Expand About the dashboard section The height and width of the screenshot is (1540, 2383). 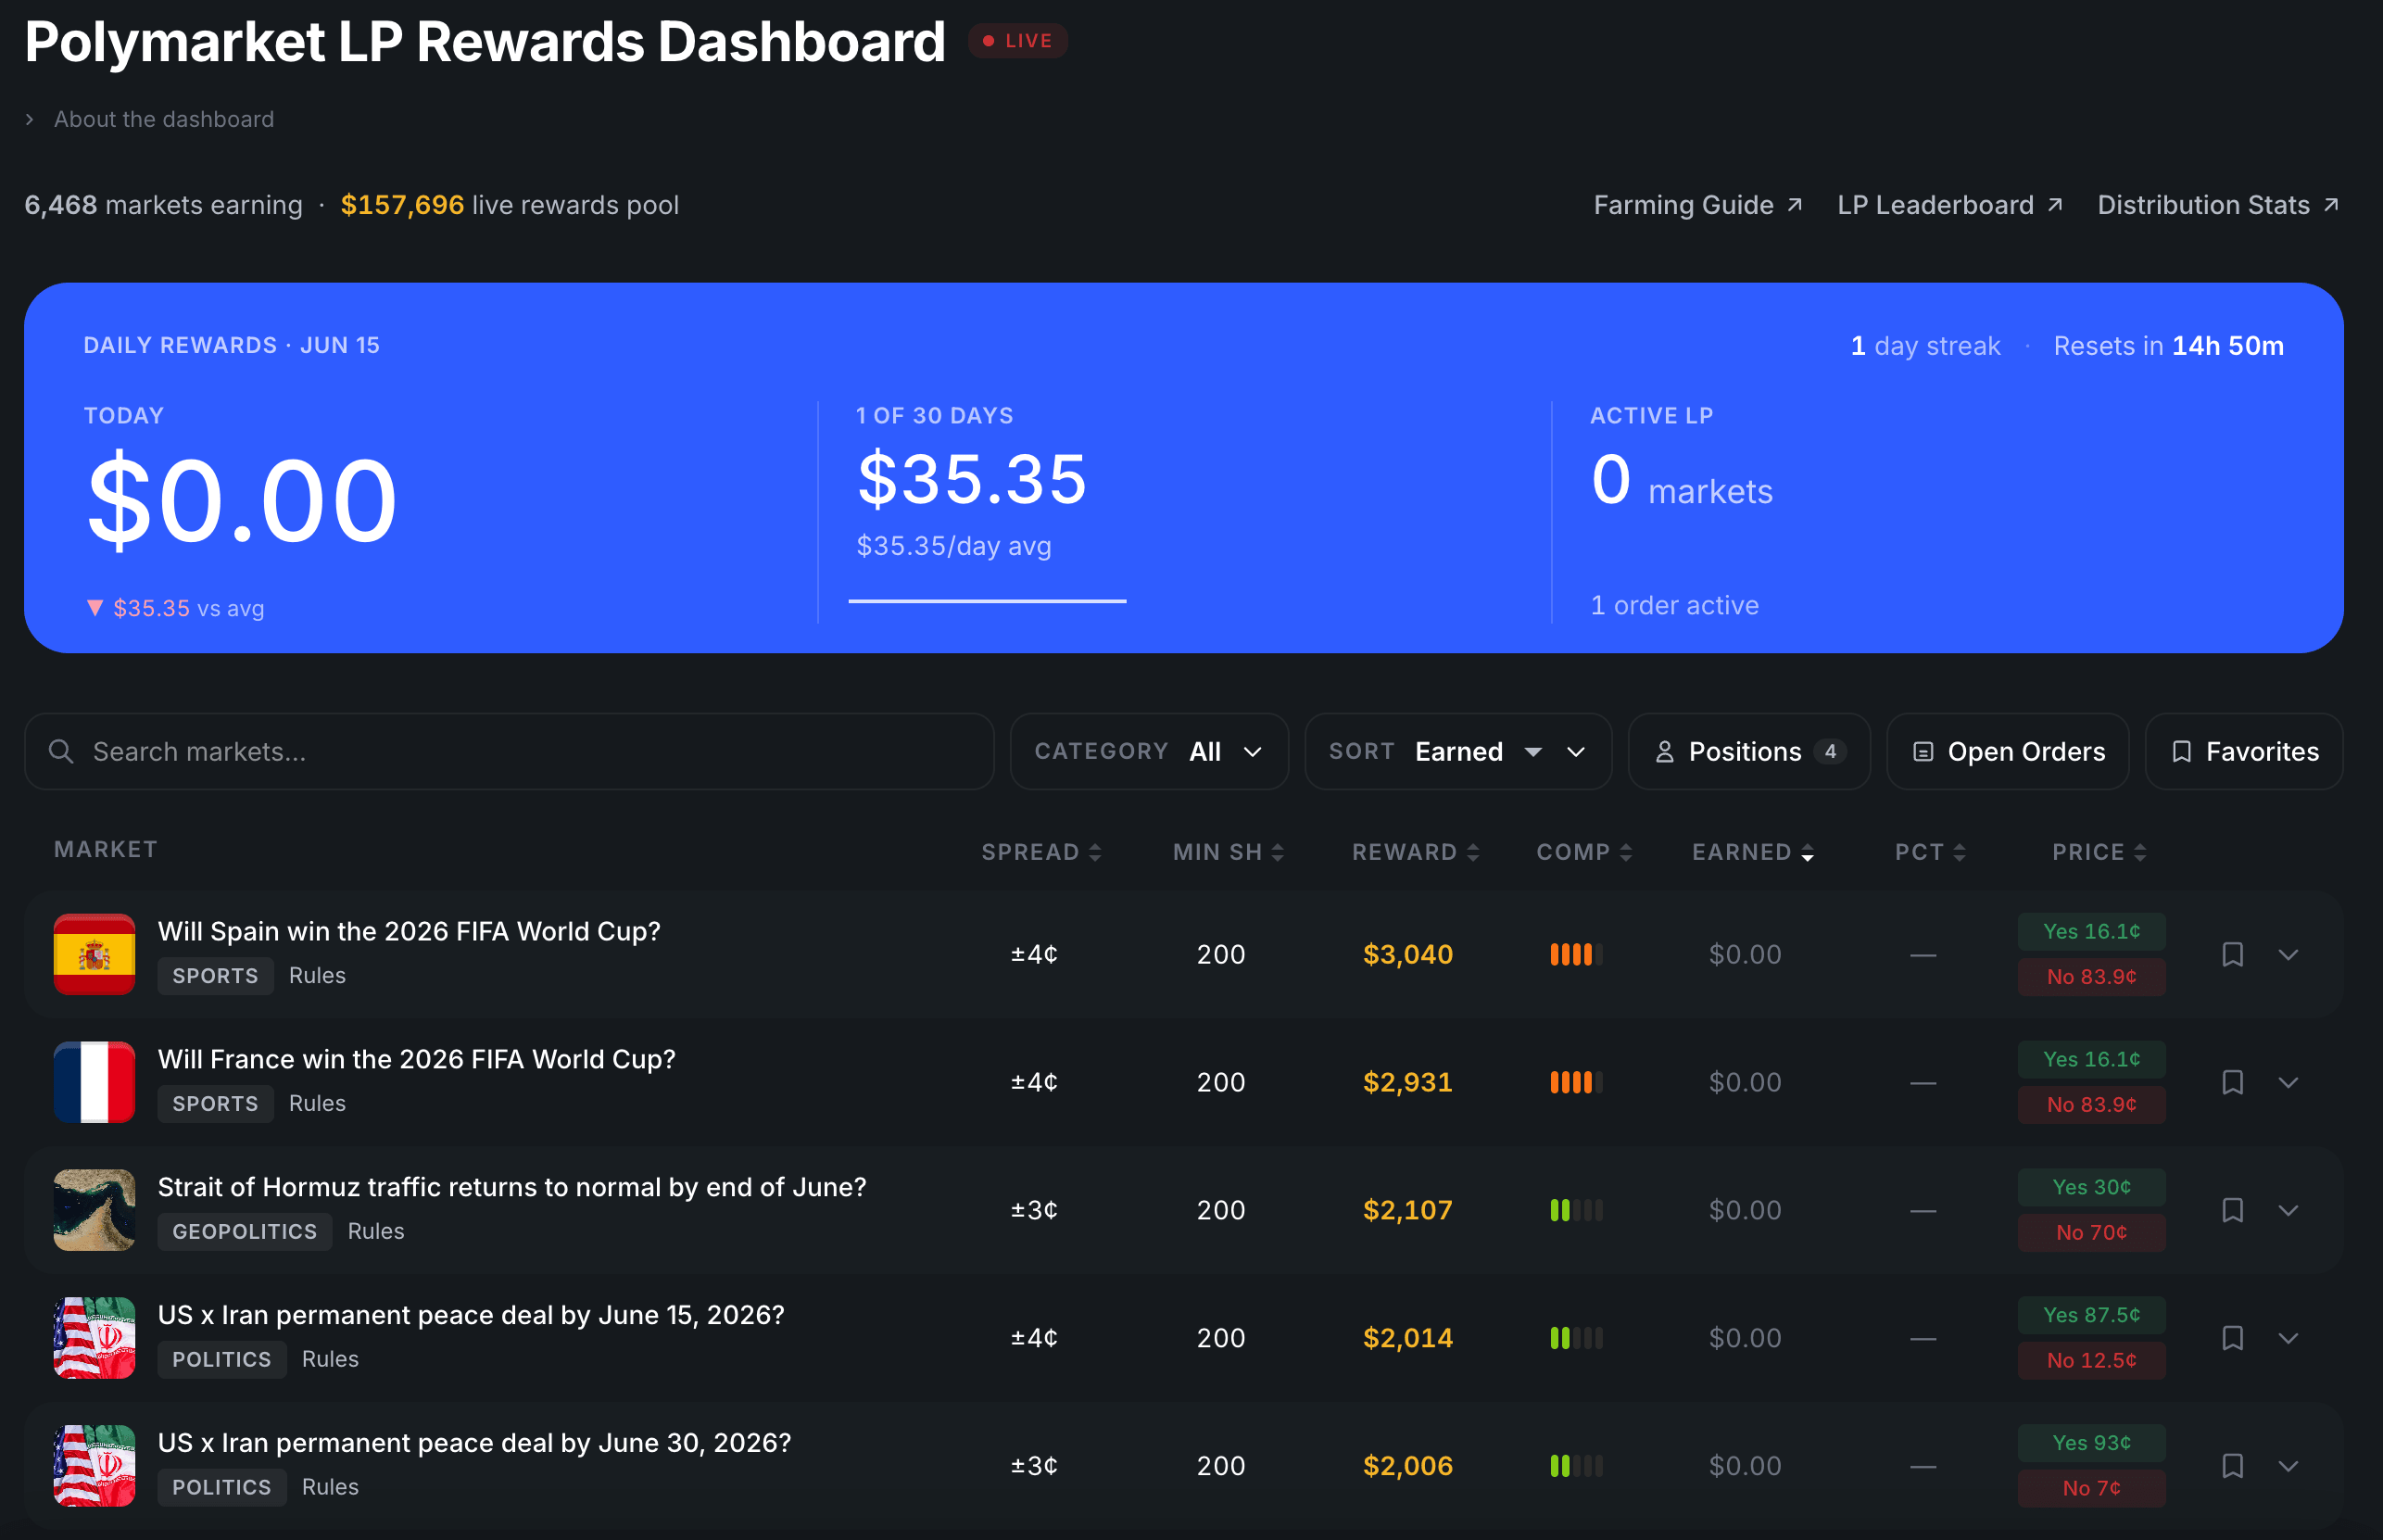tap(150, 119)
